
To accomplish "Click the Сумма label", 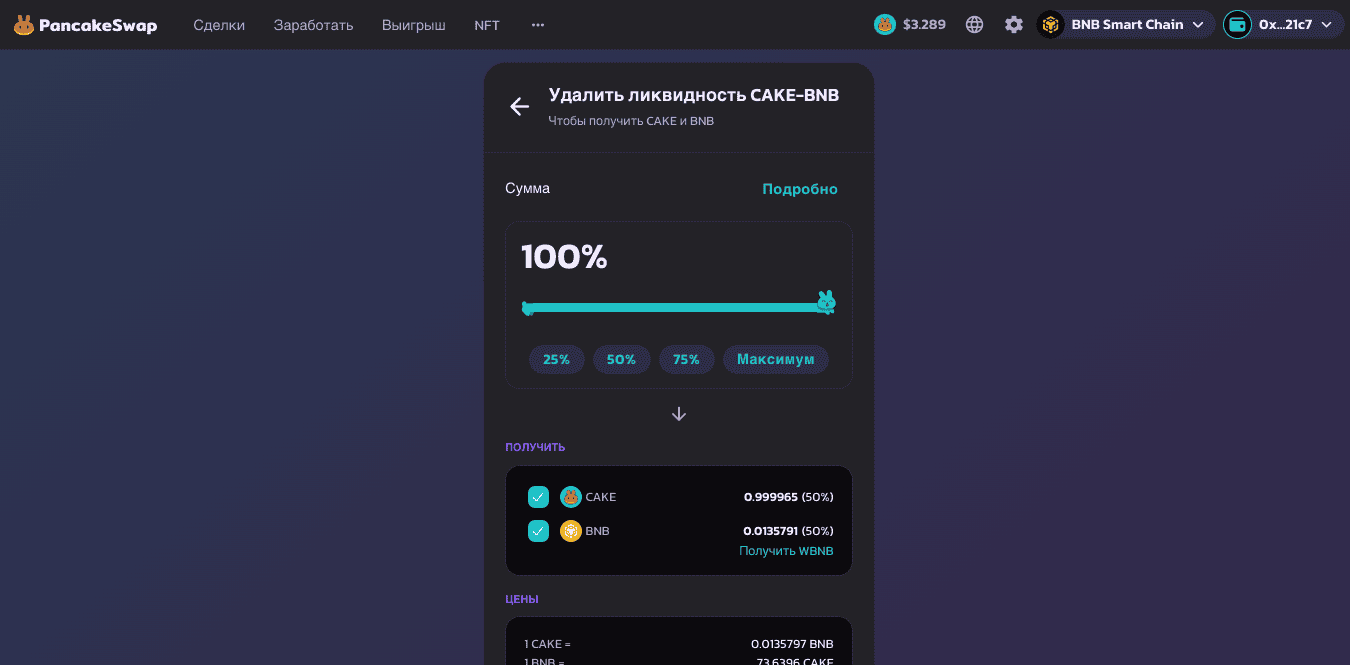I will pyautogui.click(x=527, y=188).
